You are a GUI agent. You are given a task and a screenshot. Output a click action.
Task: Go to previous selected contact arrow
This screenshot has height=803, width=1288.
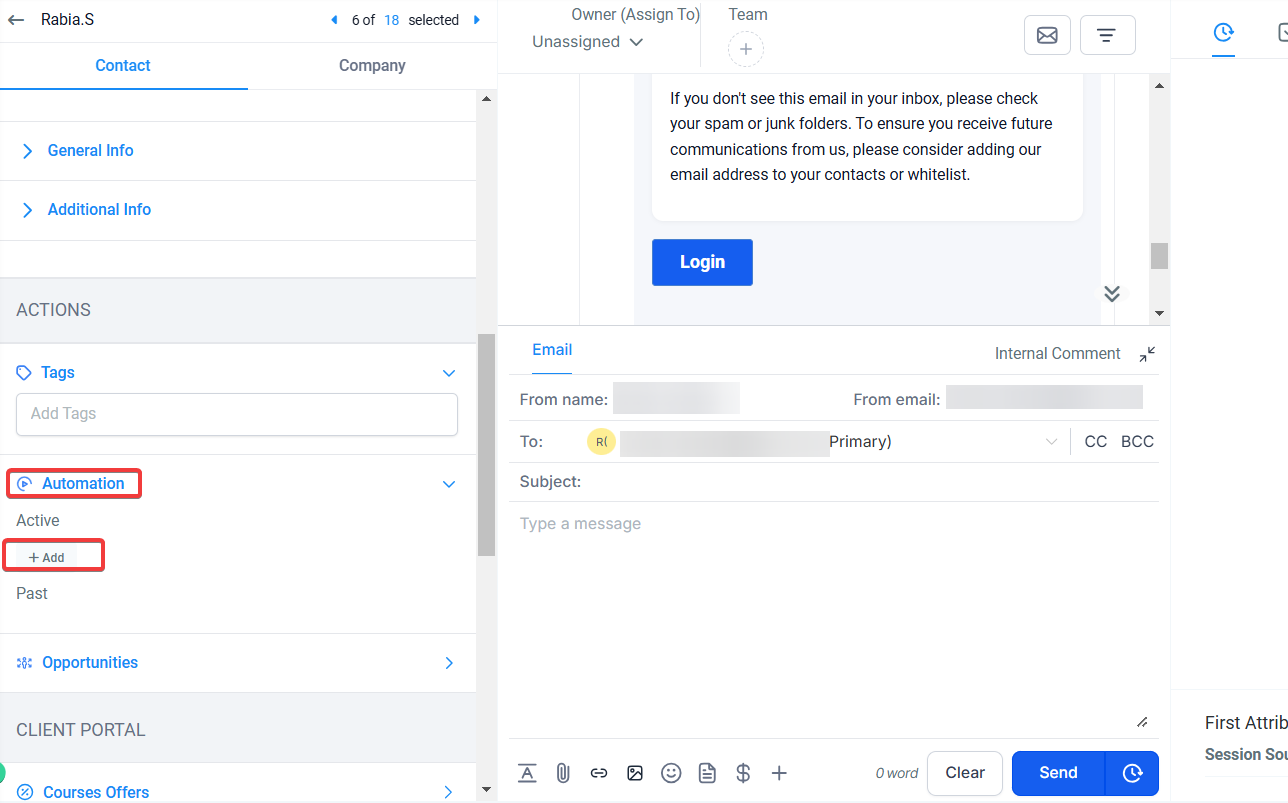334,20
